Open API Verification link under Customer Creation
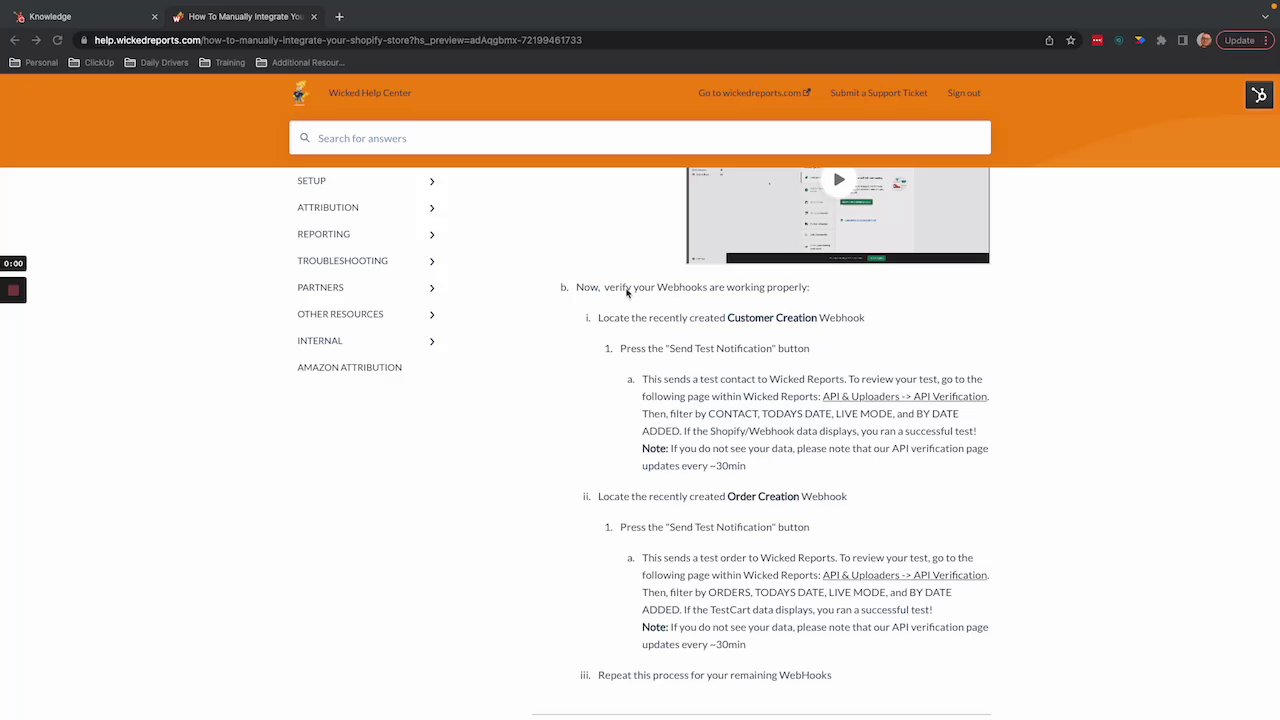Screen dimensions: 1280x720 tap(904, 396)
